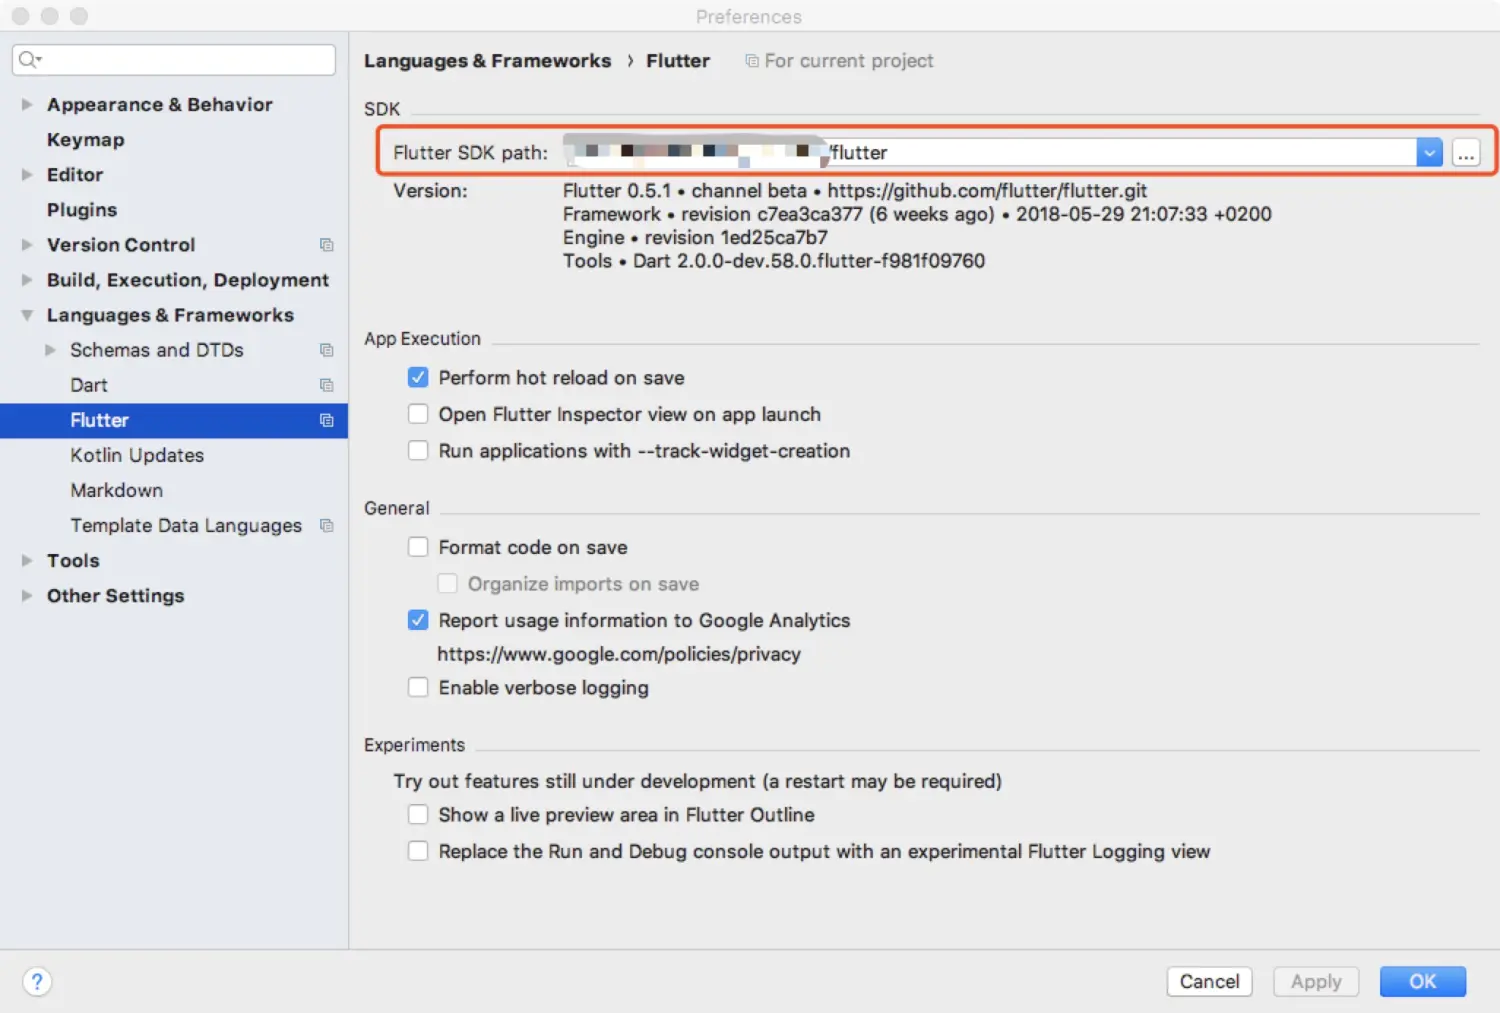Click the search magnifier icon in sidebar
This screenshot has width=1500, height=1013.
29,60
